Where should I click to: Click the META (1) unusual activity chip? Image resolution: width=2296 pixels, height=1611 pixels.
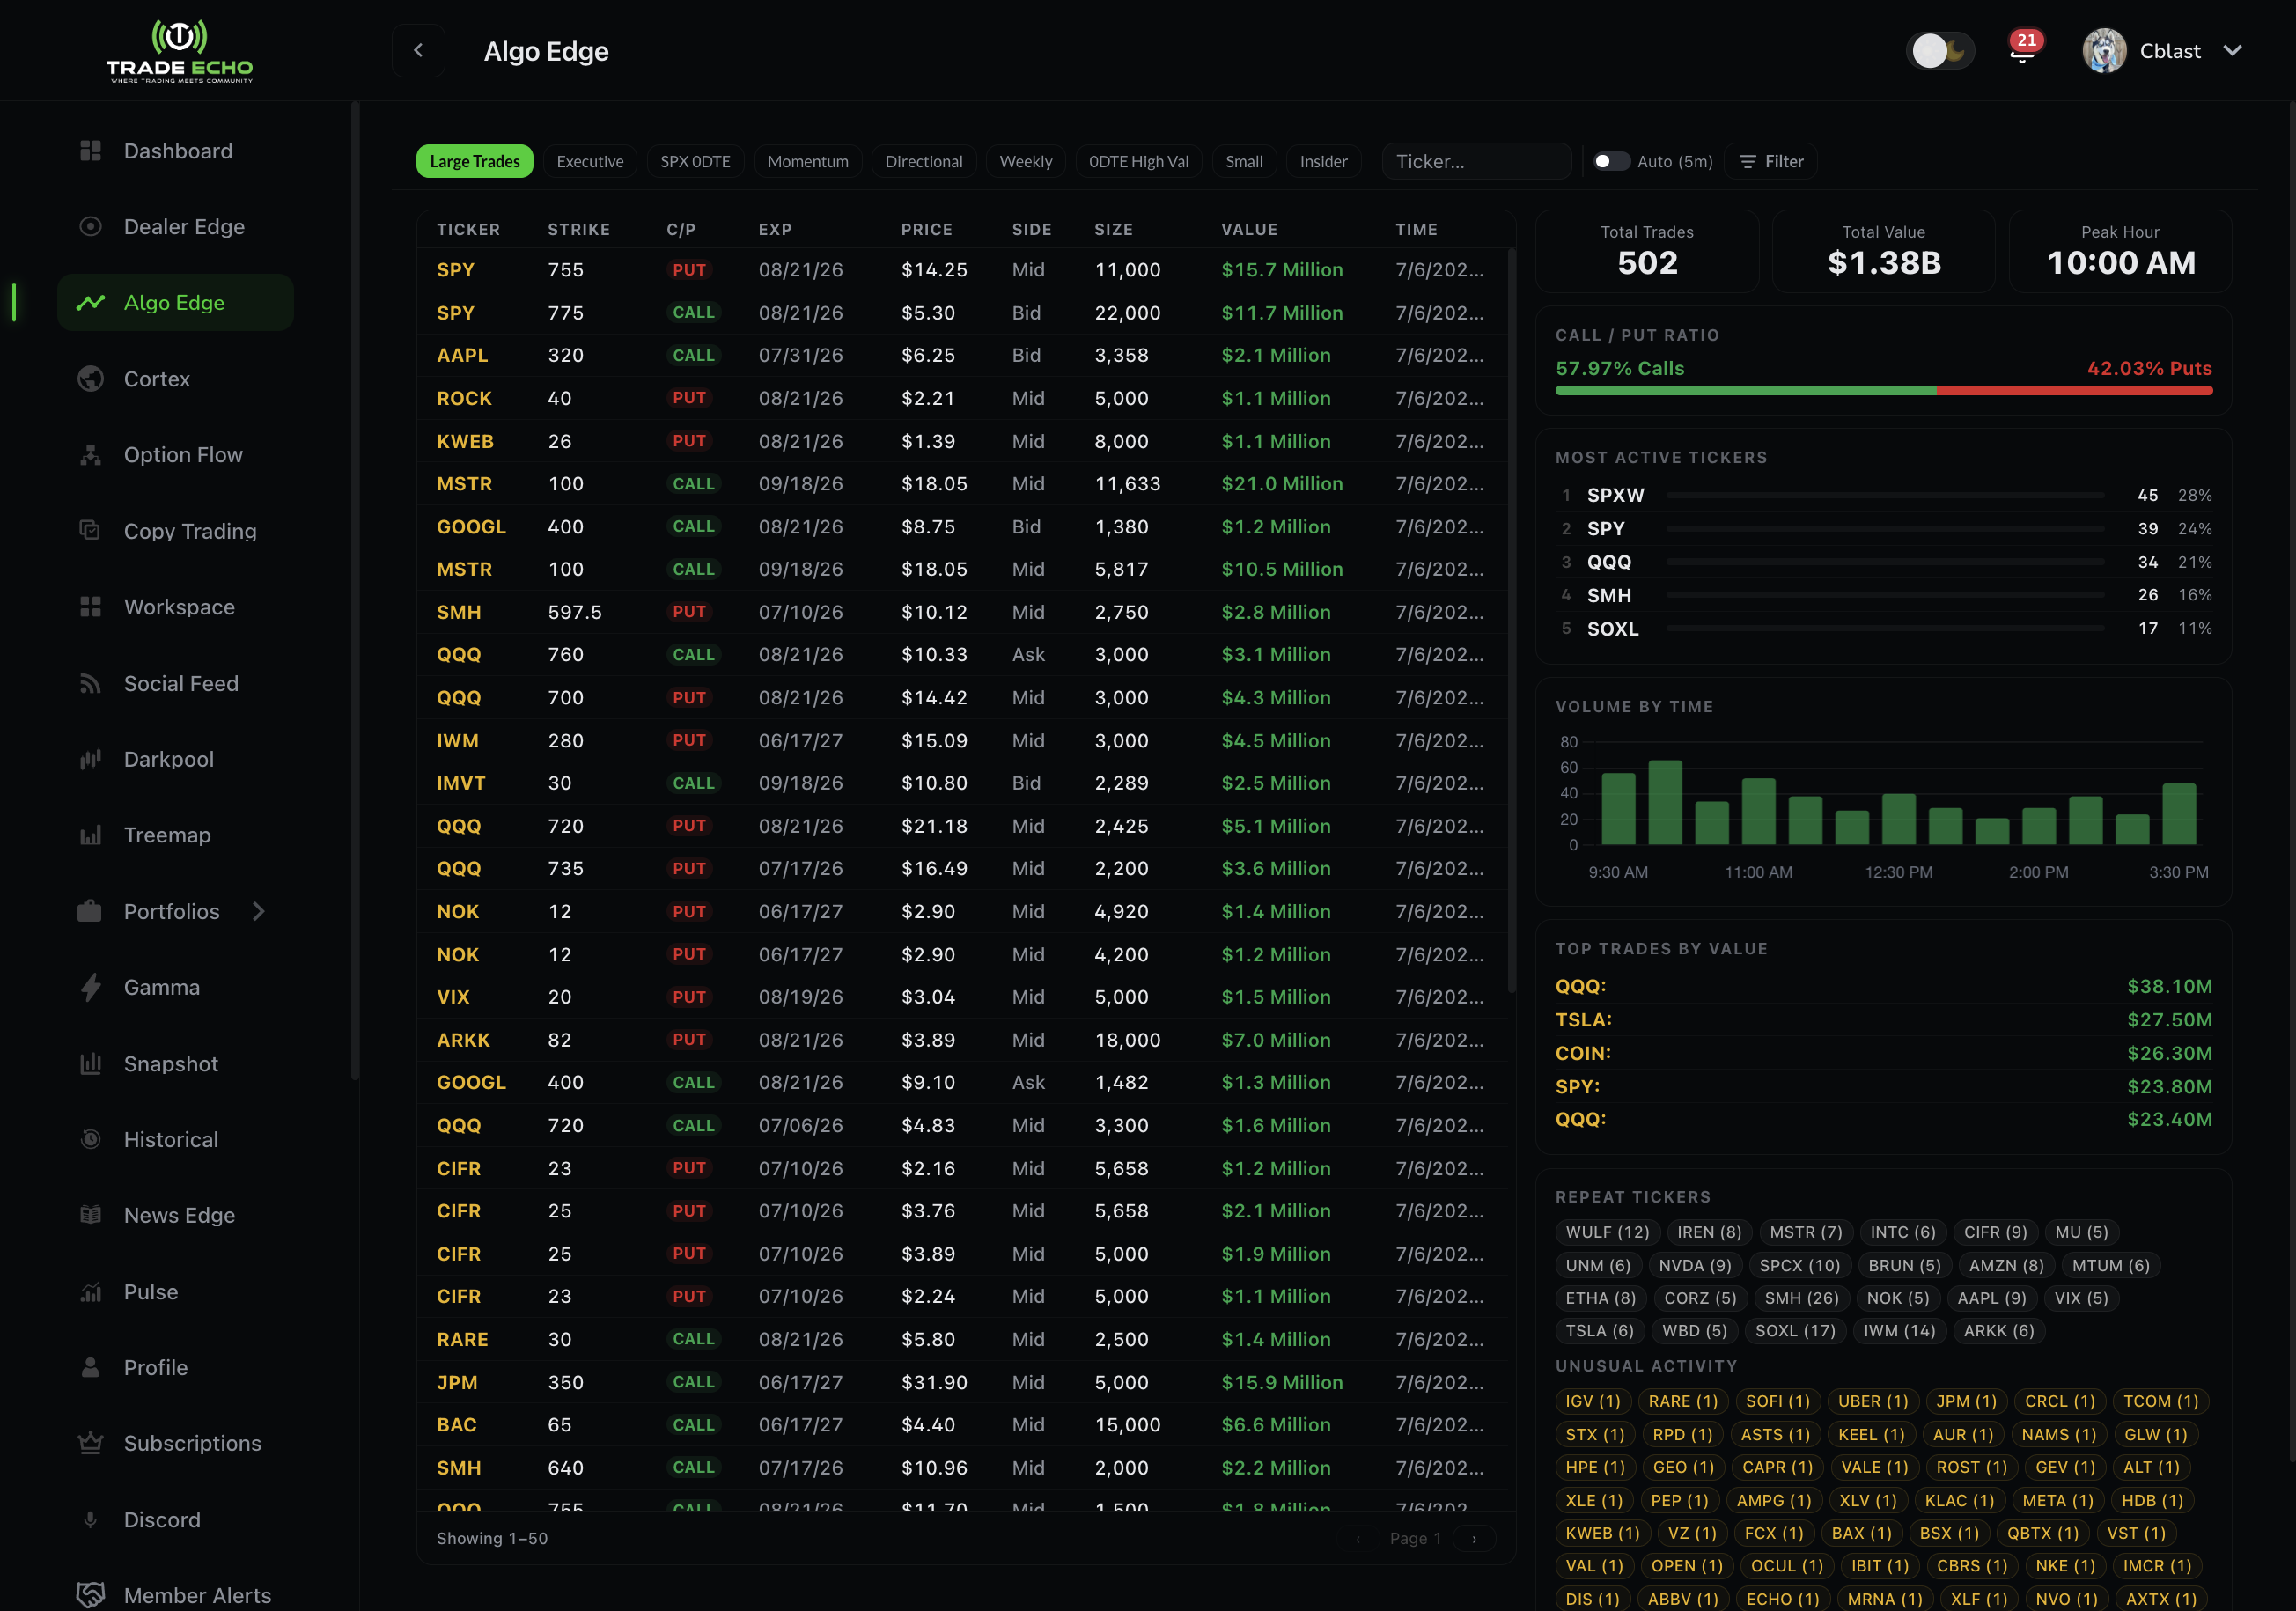(x=2058, y=1500)
